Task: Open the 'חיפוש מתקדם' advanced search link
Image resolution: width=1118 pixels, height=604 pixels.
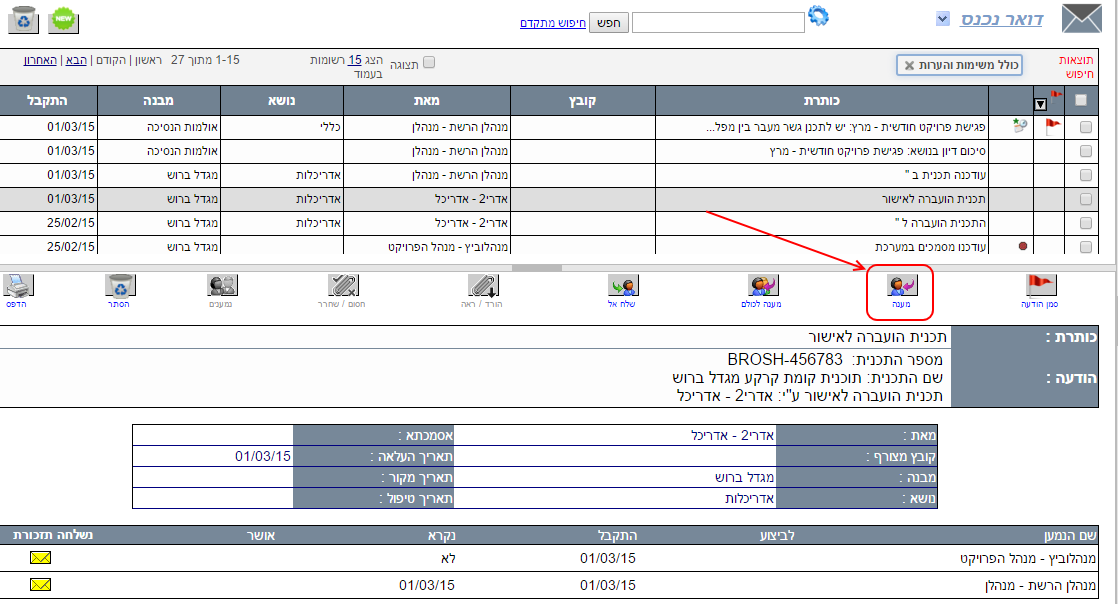Action: click(551, 22)
